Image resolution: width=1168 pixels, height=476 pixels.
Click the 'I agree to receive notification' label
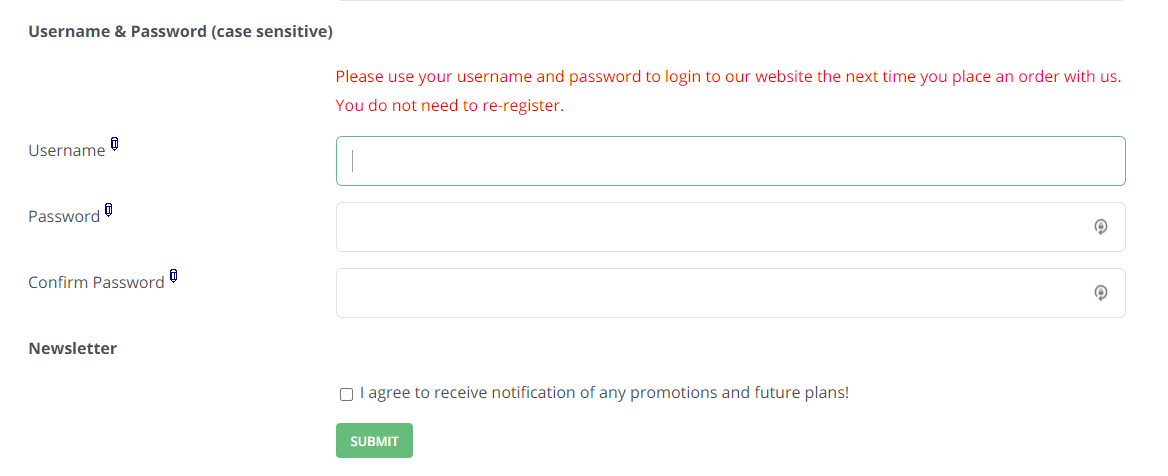coord(604,393)
